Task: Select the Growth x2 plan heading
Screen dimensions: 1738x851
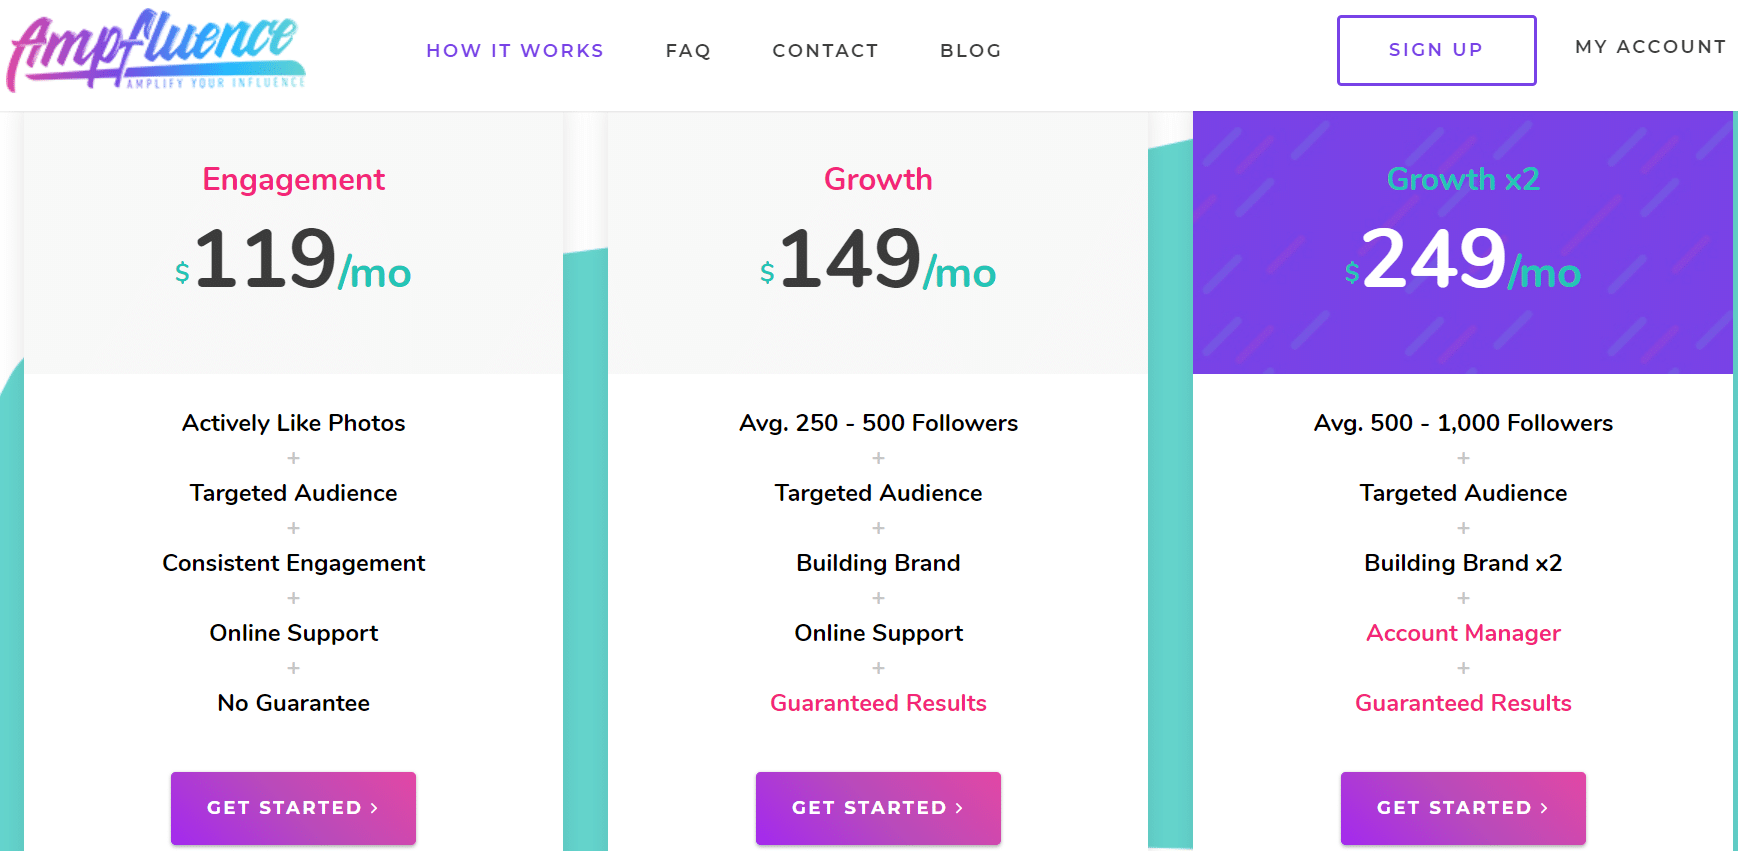Action: 1463,179
